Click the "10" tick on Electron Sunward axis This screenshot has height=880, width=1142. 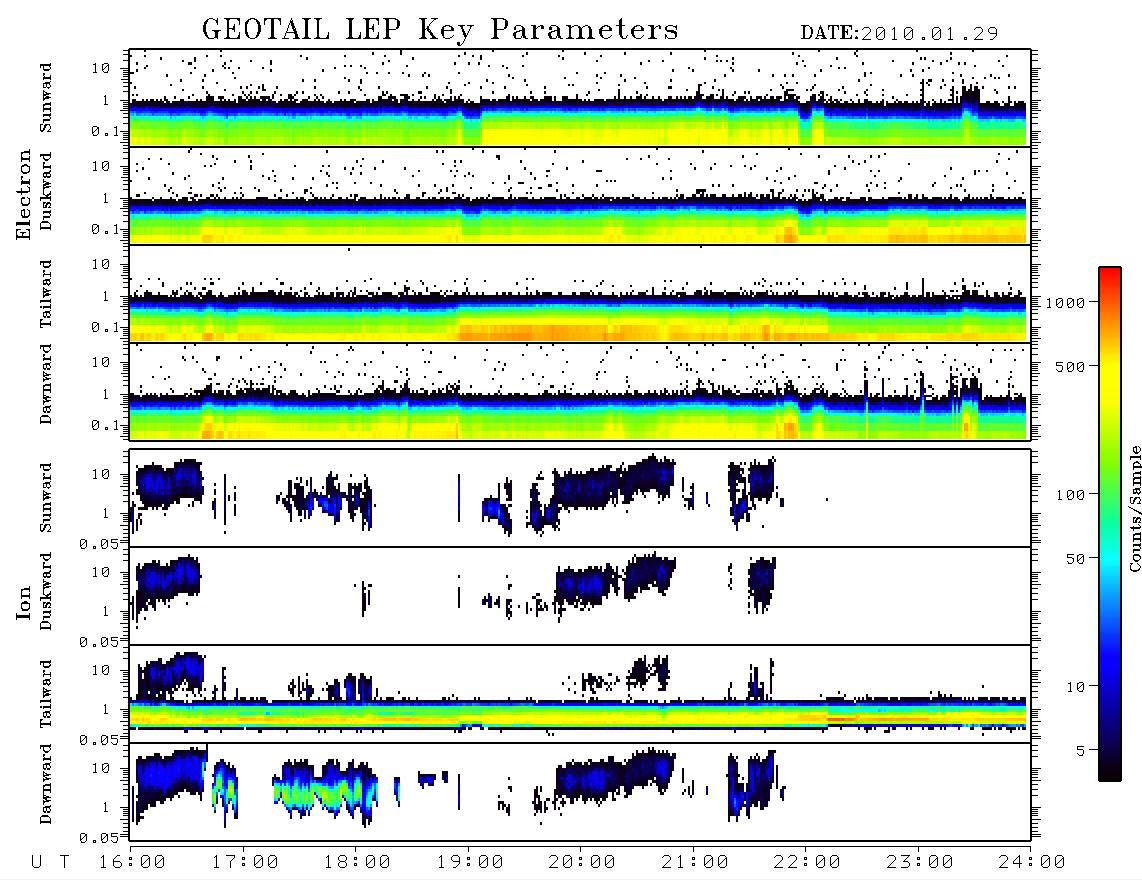pyautogui.click(x=101, y=68)
